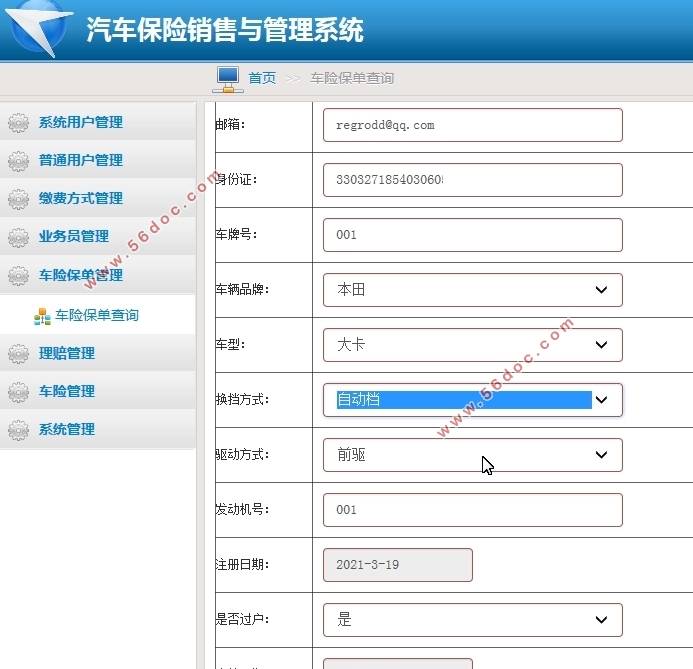The width and height of the screenshot is (693, 669).
Task: Click the gear icon beside 系统用户管理
Action: click(18, 123)
